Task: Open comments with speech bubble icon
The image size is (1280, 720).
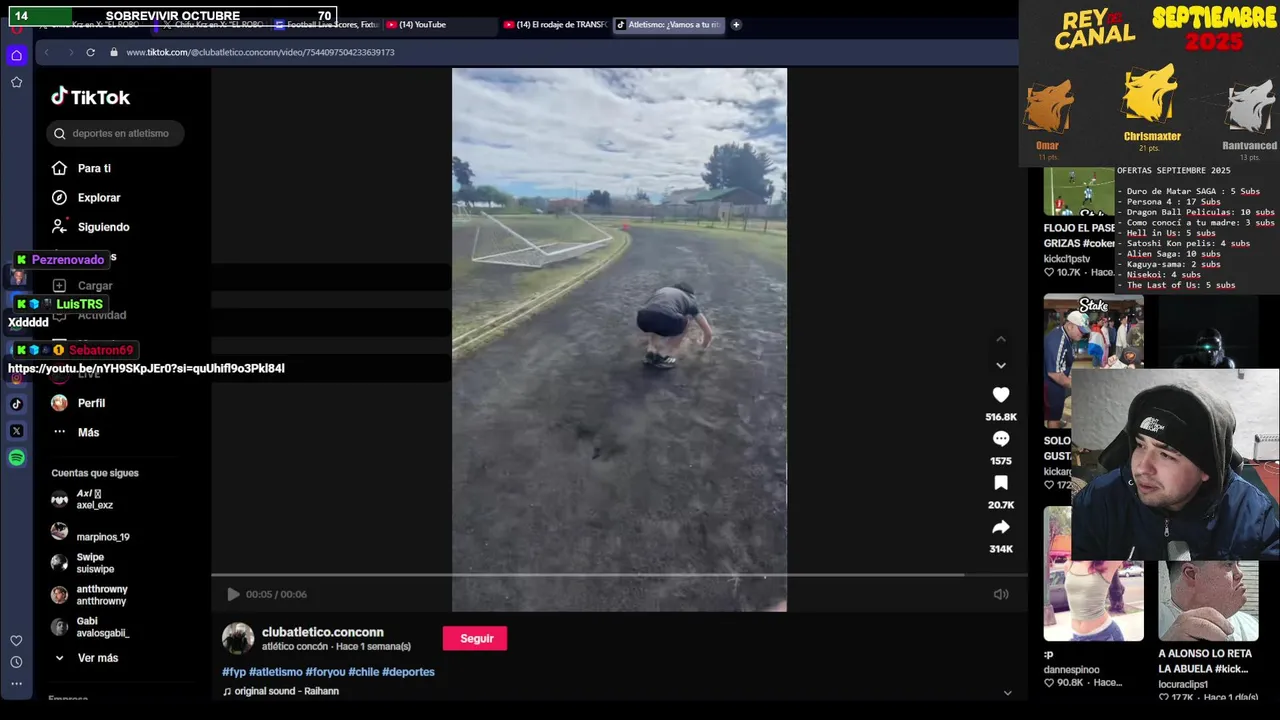Action: click(x=1001, y=439)
